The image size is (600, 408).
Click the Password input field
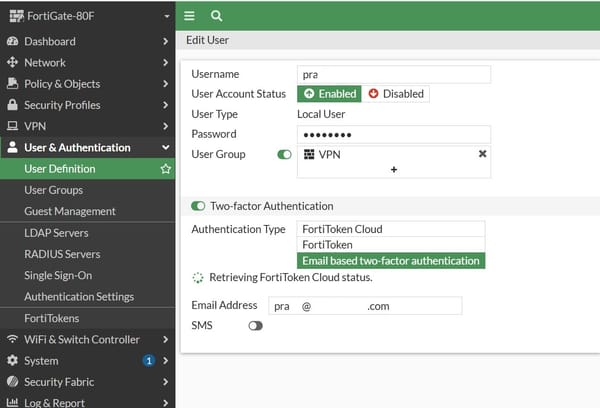coord(394,134)
